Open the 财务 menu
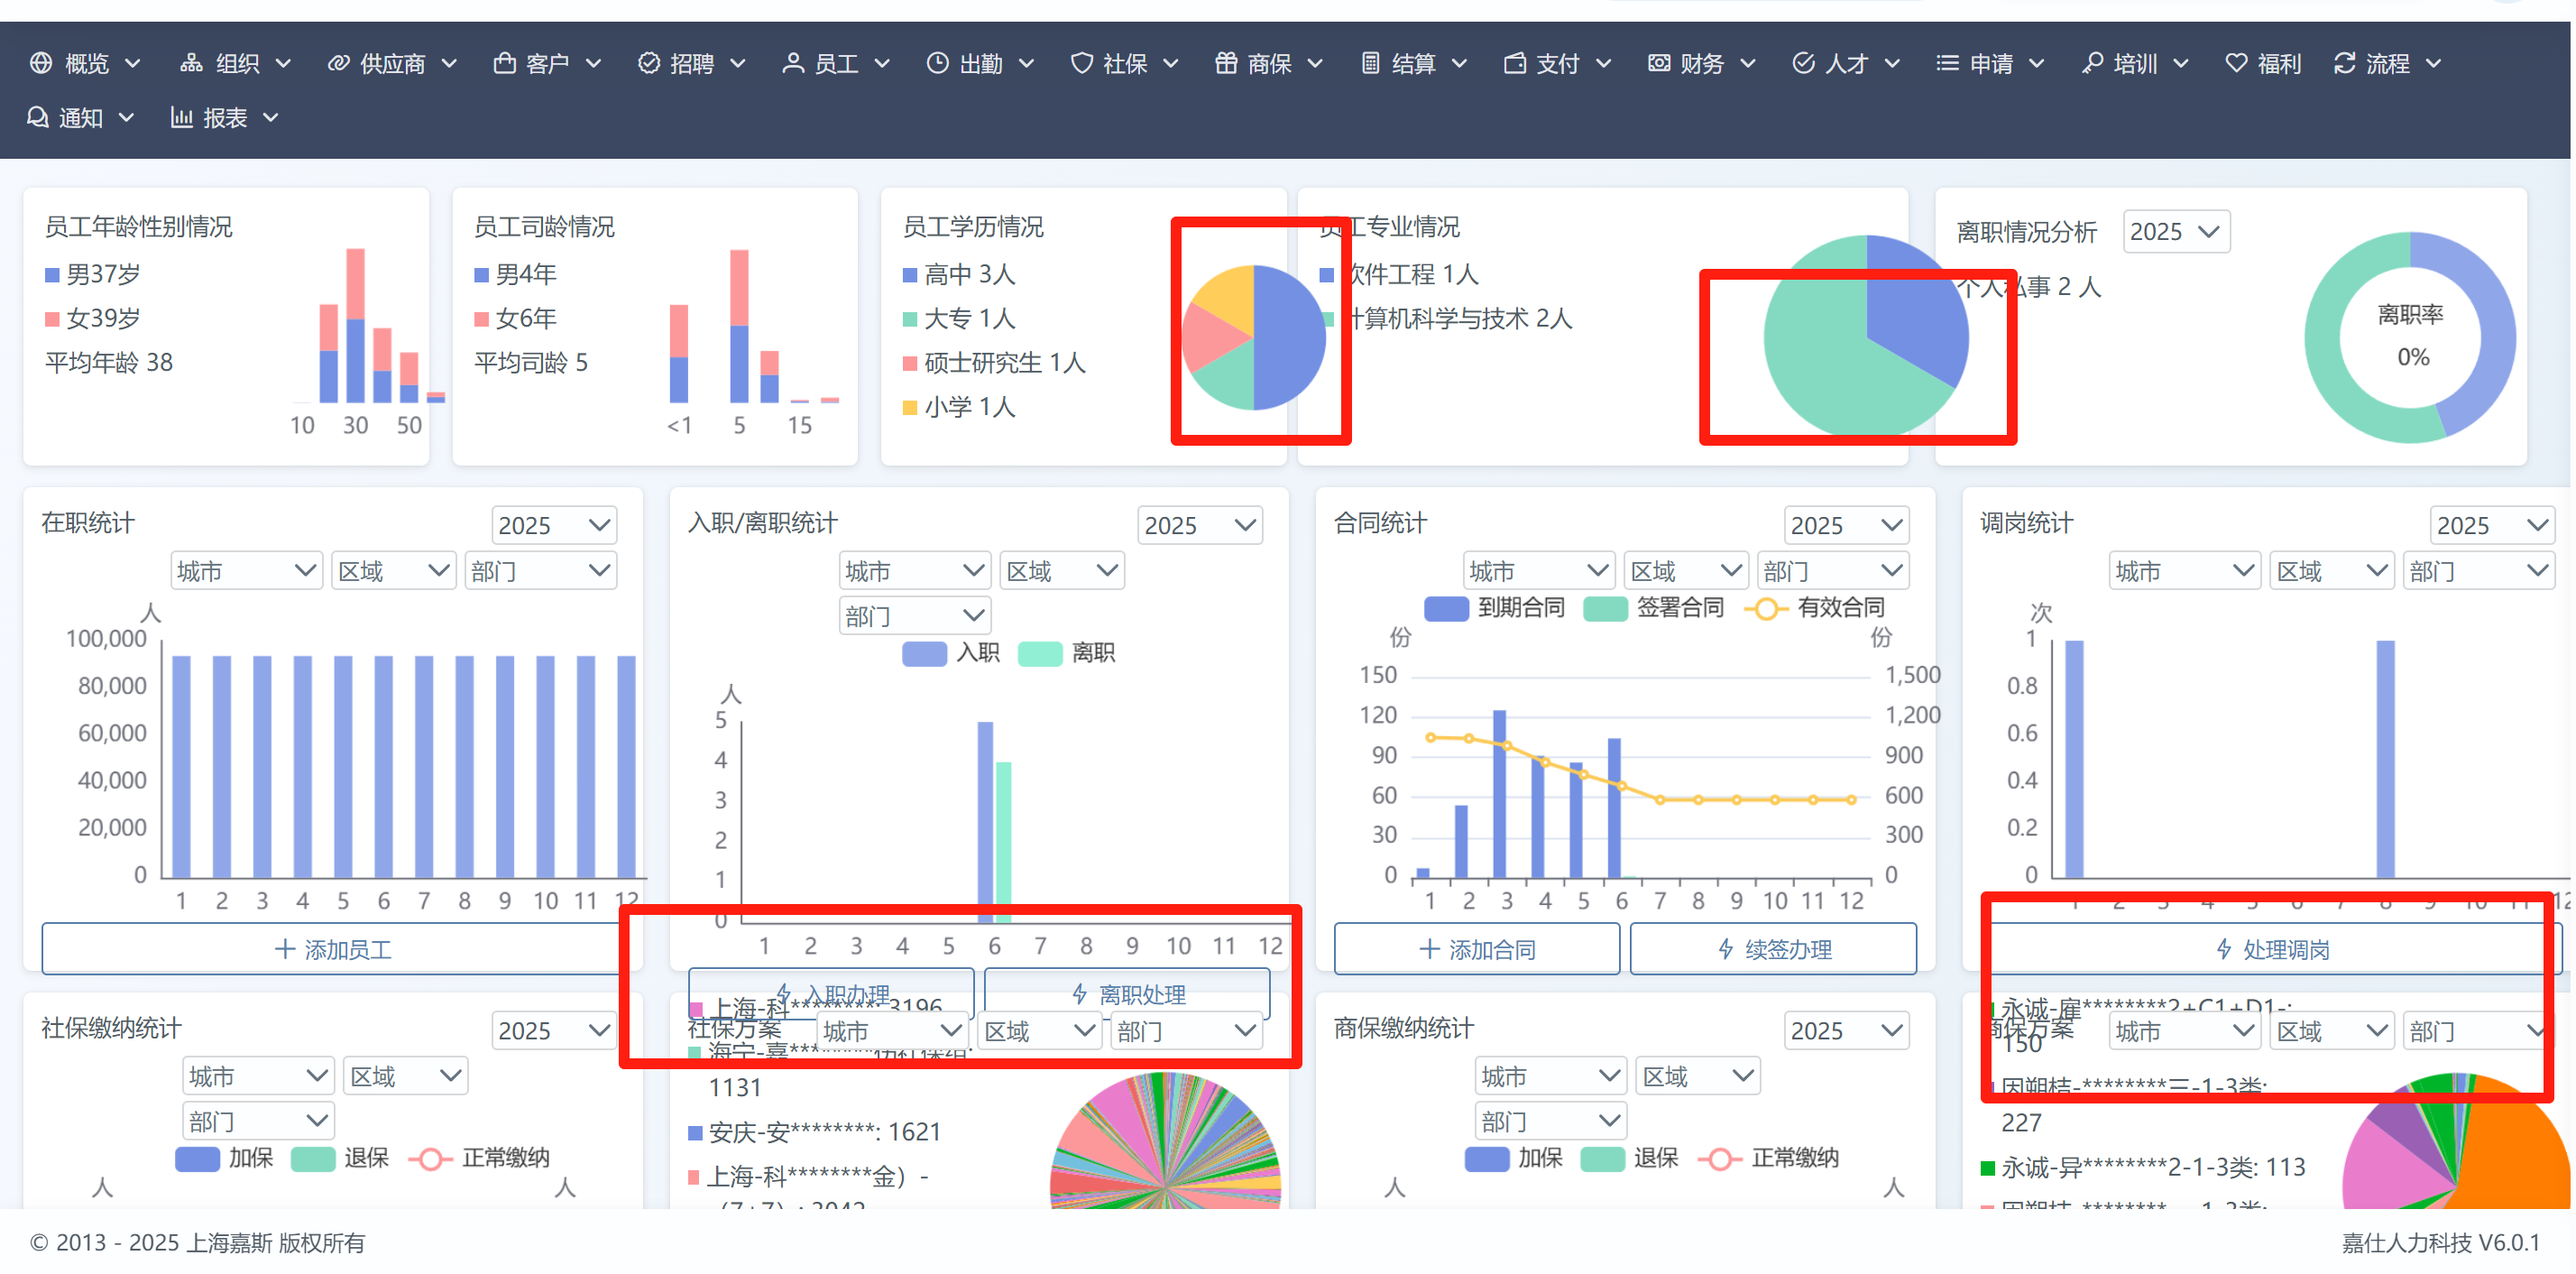Viewport: 2576px width, 1274px height. [1701, 63]
